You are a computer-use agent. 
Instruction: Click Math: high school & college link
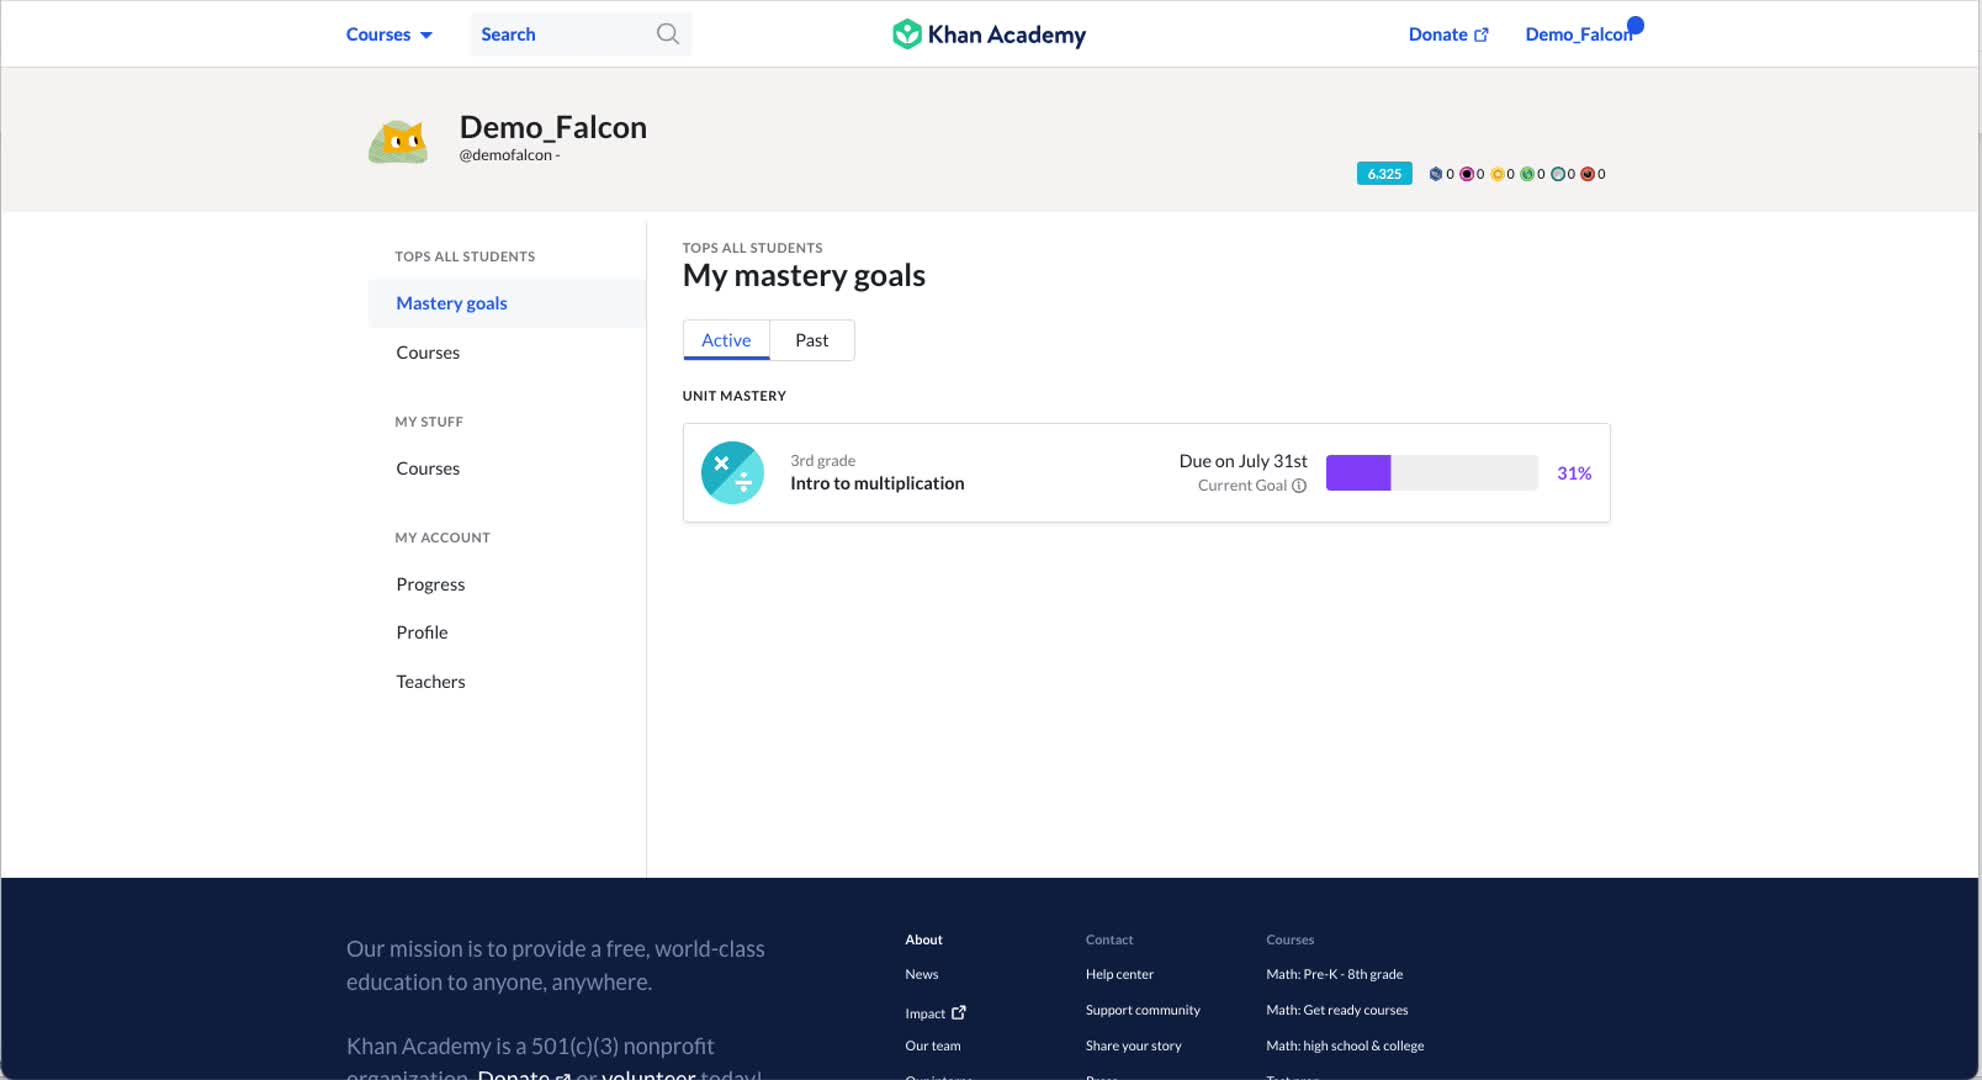pos(1345,1046)
